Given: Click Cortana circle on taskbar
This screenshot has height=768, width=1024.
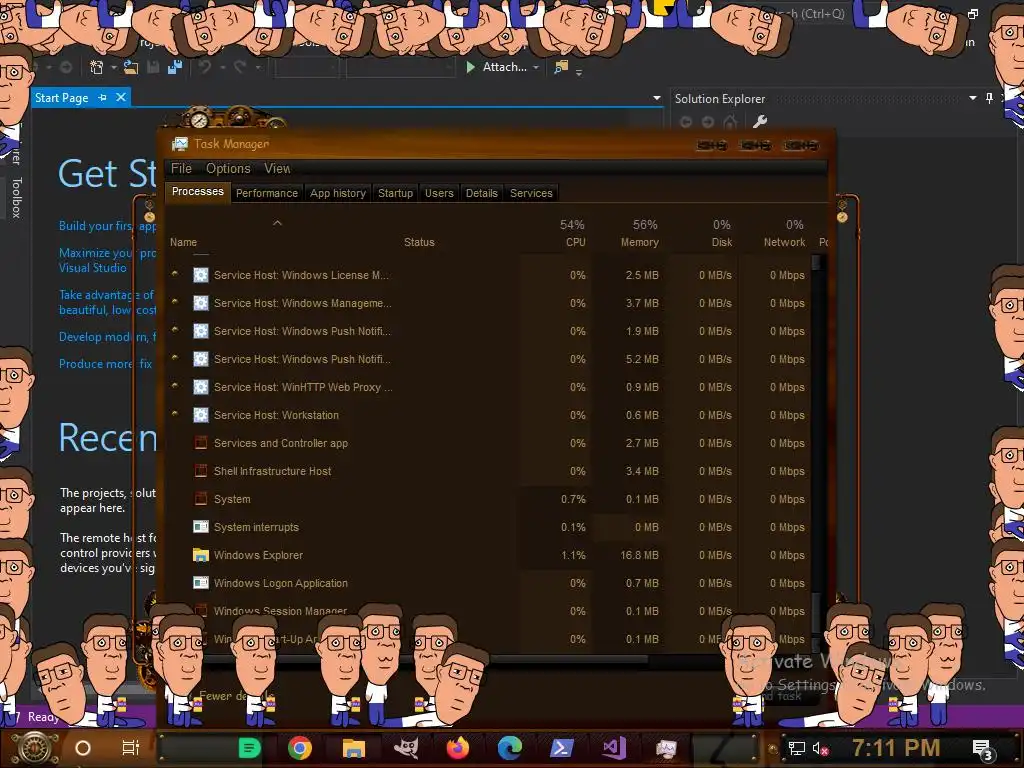Looking at the screenshot, I should pos(83,748).
